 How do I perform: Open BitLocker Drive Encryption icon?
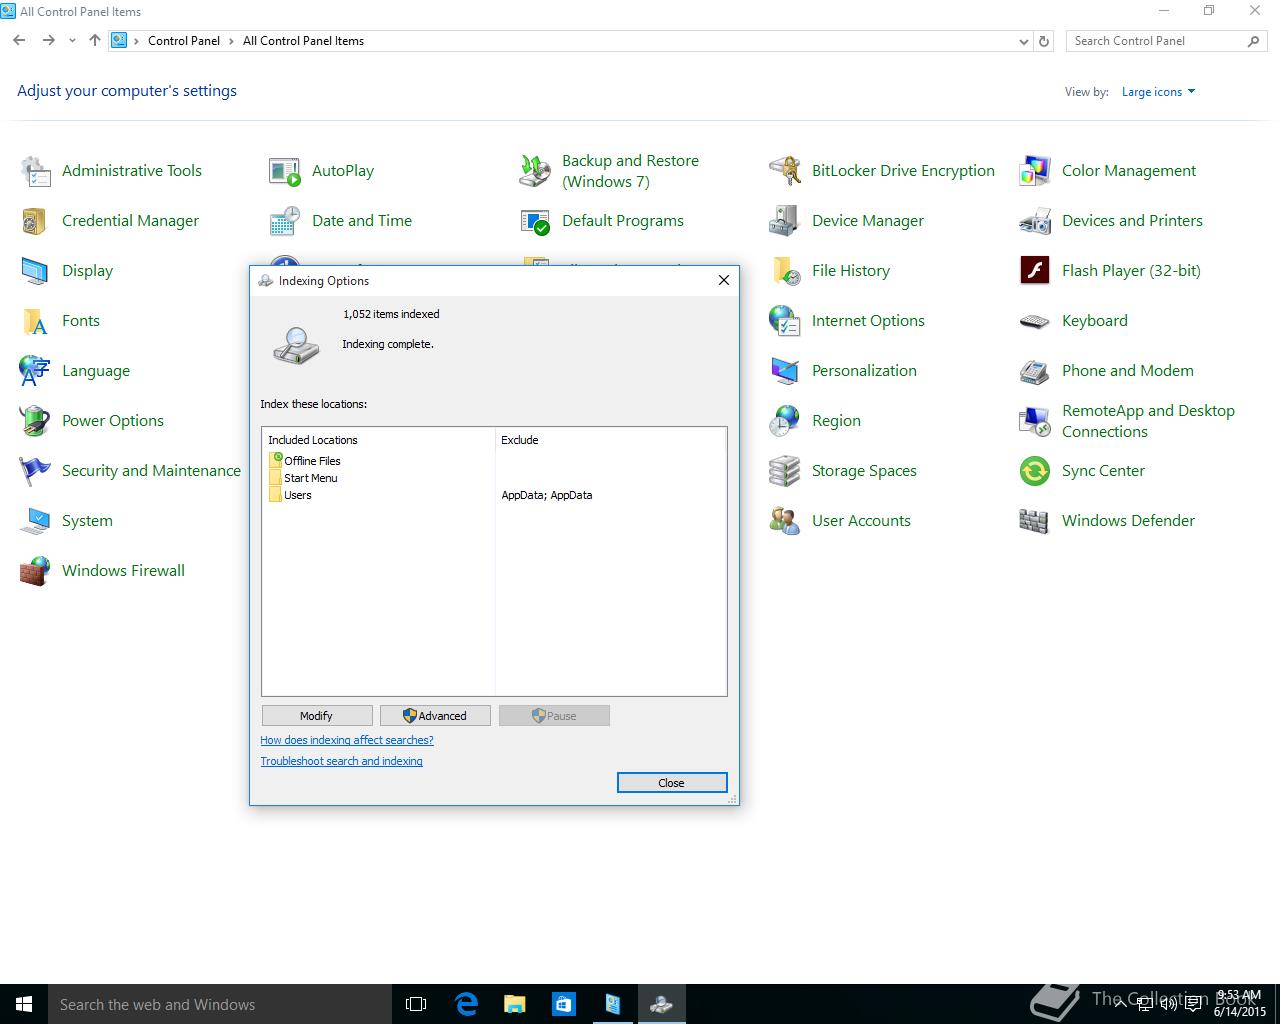(785, 171)
